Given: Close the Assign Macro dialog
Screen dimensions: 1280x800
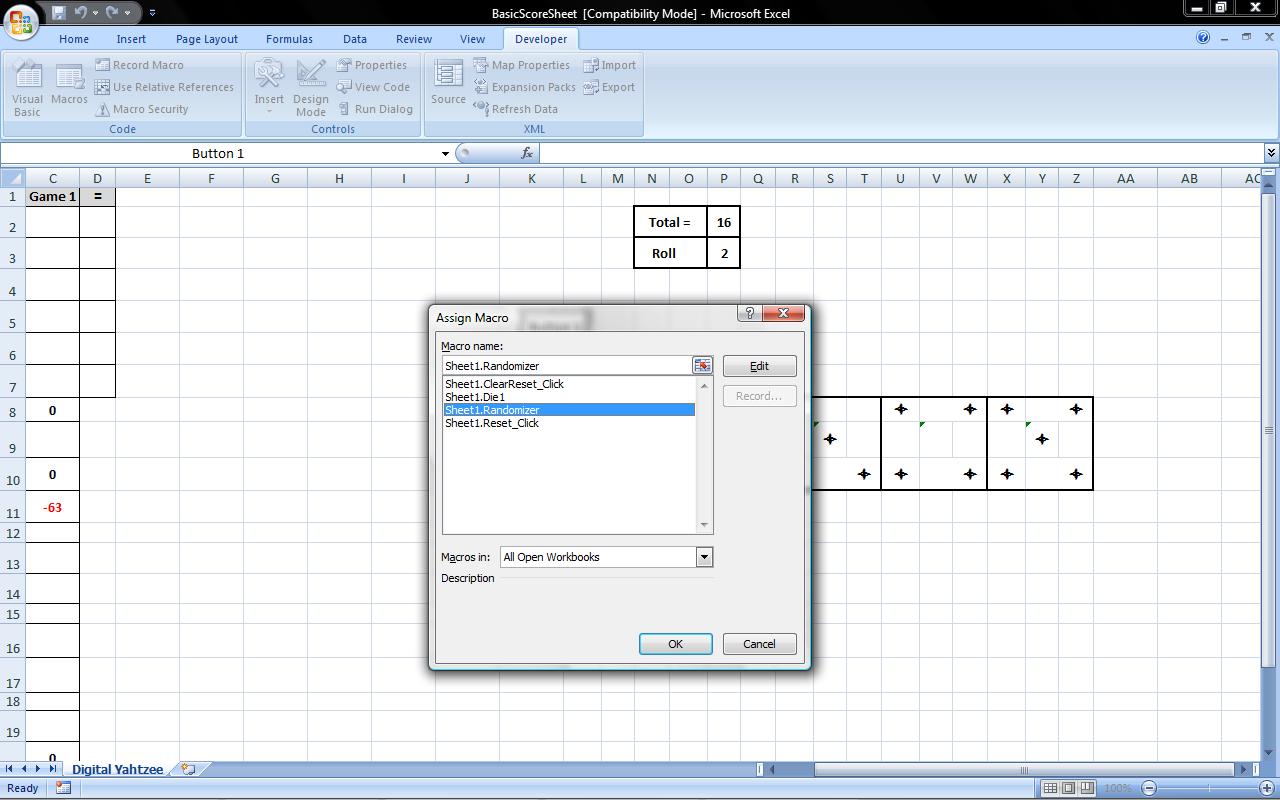Looking at the screenshot, I should tap(783, 313).
